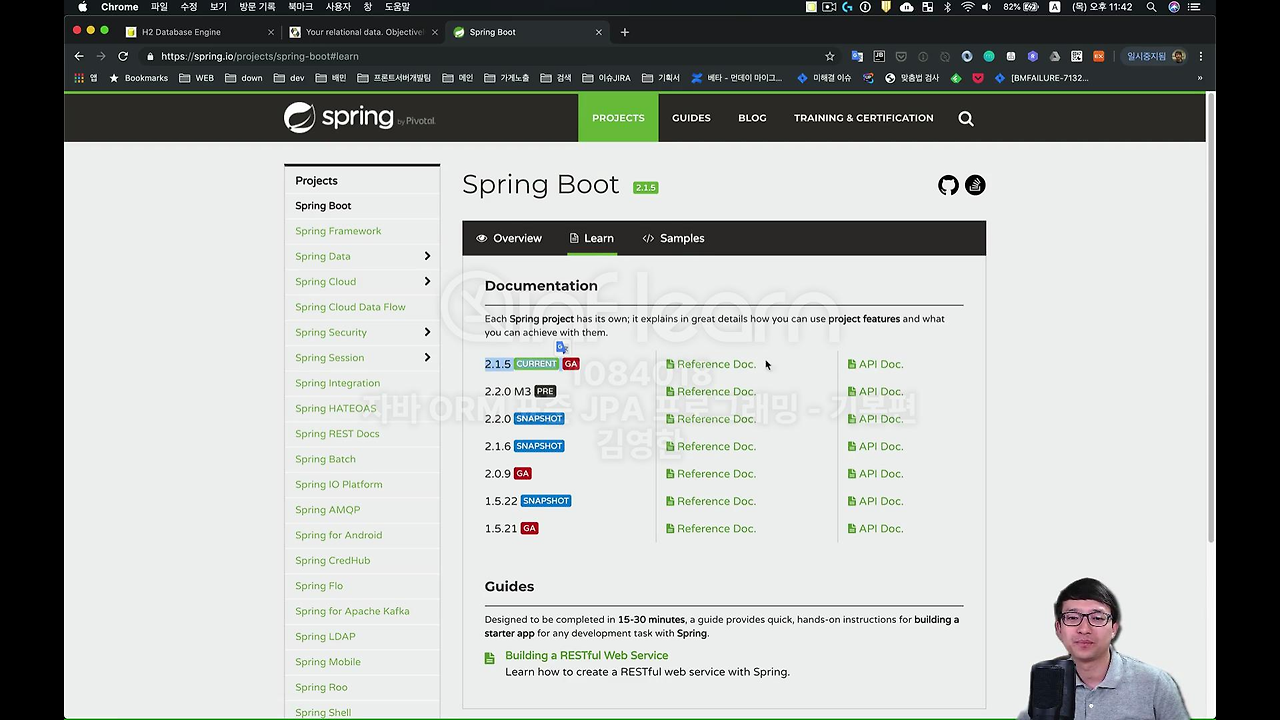1280x720 pixels.
Task: Select the Overview tab
Action: click(508, 238)
